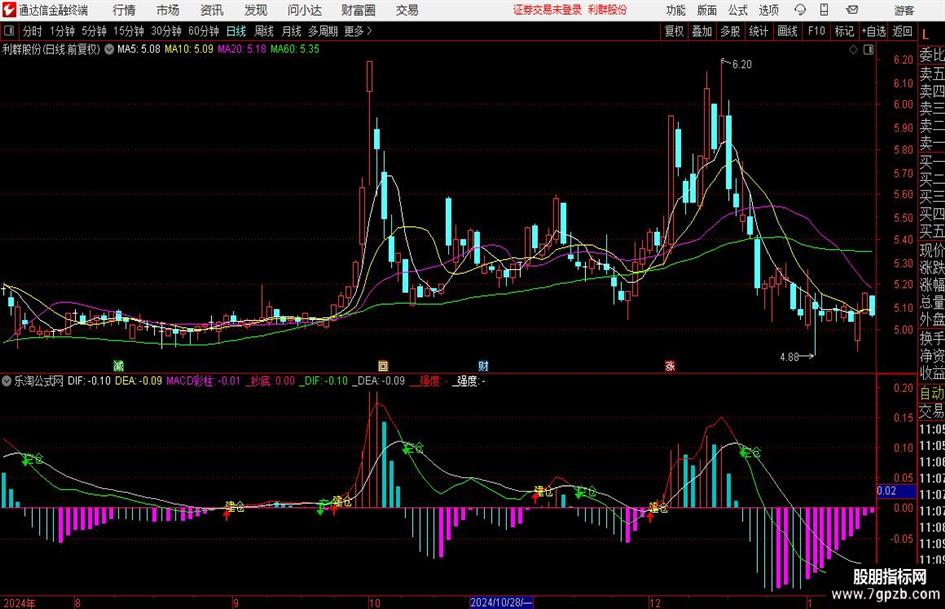This screenshot has width=945, height=609.
Task: Open the 市场 menu
Action: click(168, 10)
